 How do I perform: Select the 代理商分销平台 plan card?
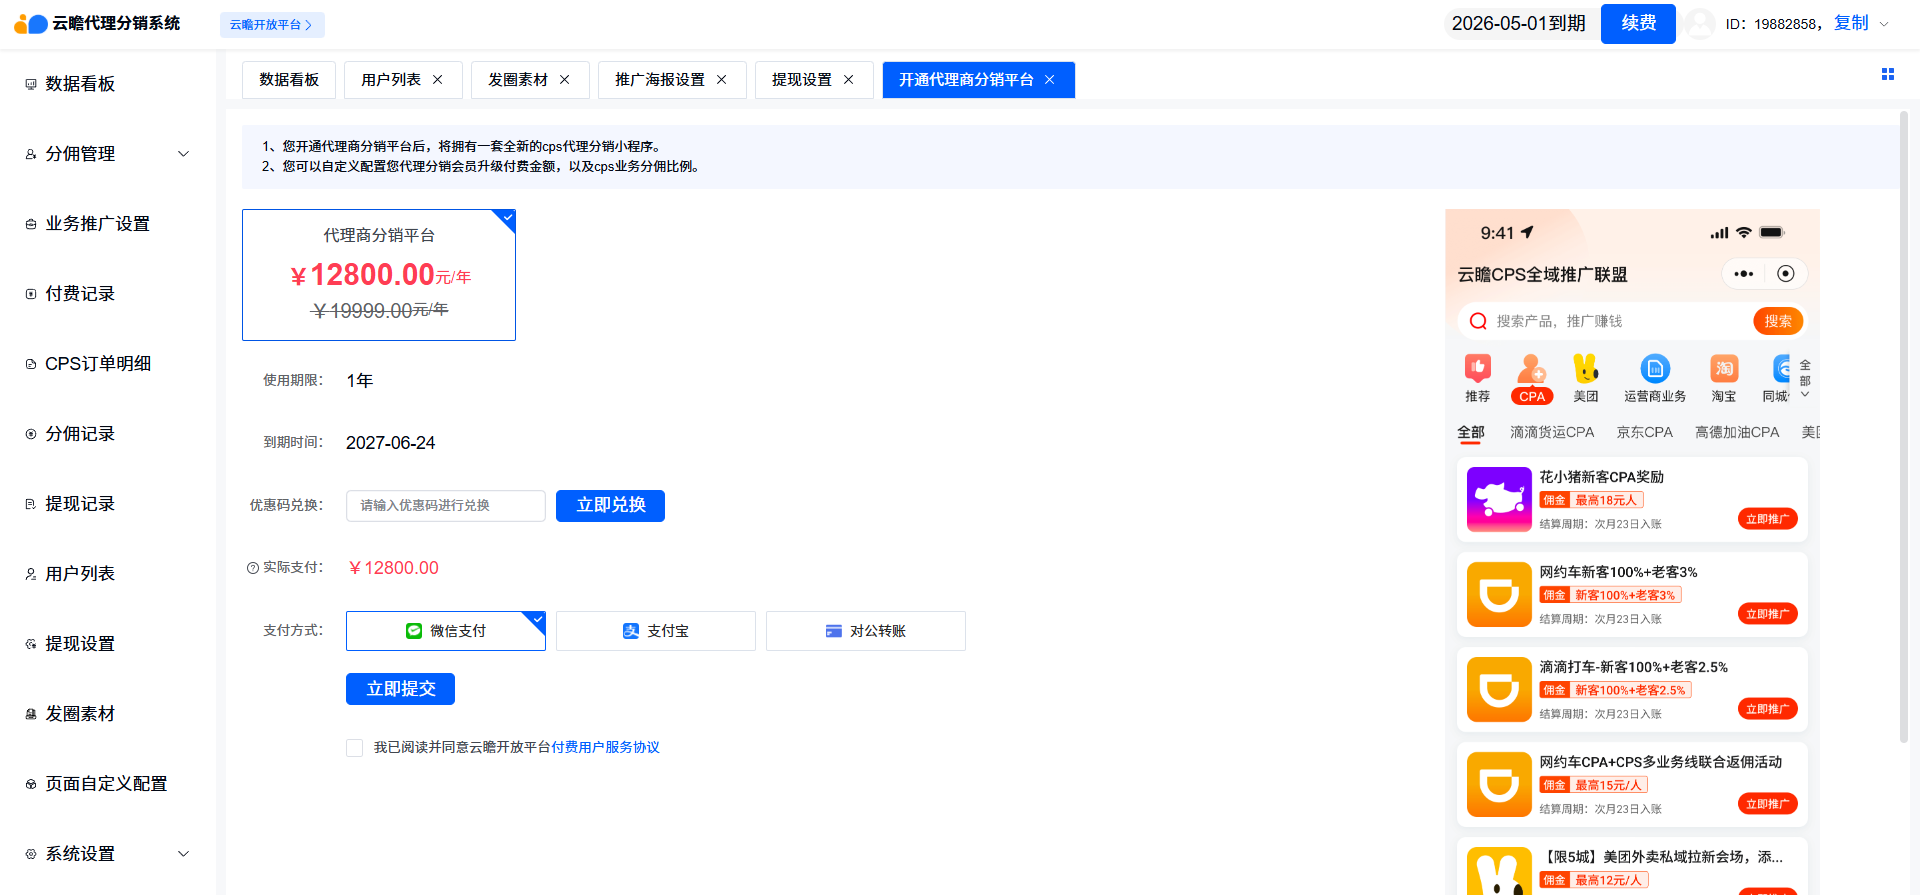coord(379,275)
